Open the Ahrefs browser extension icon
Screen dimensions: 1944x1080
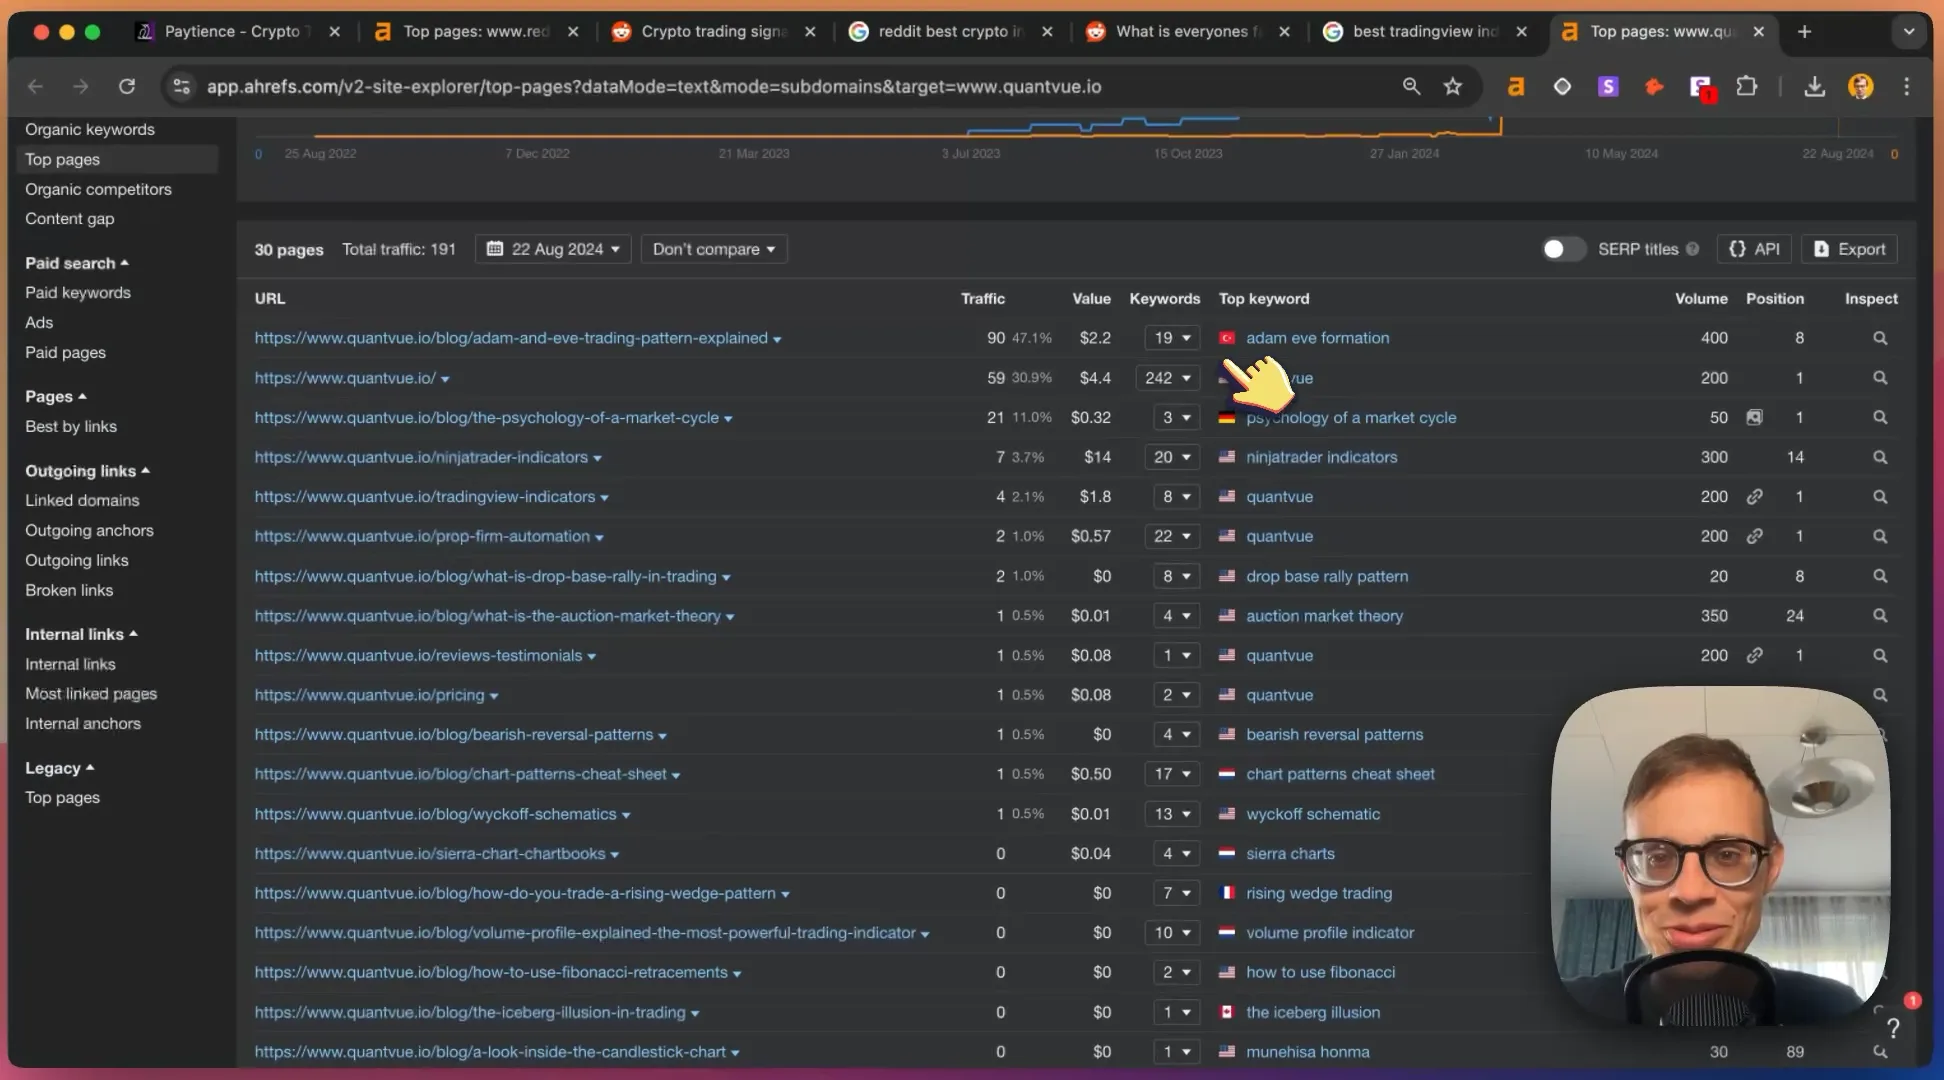[x=1516, y=87]
